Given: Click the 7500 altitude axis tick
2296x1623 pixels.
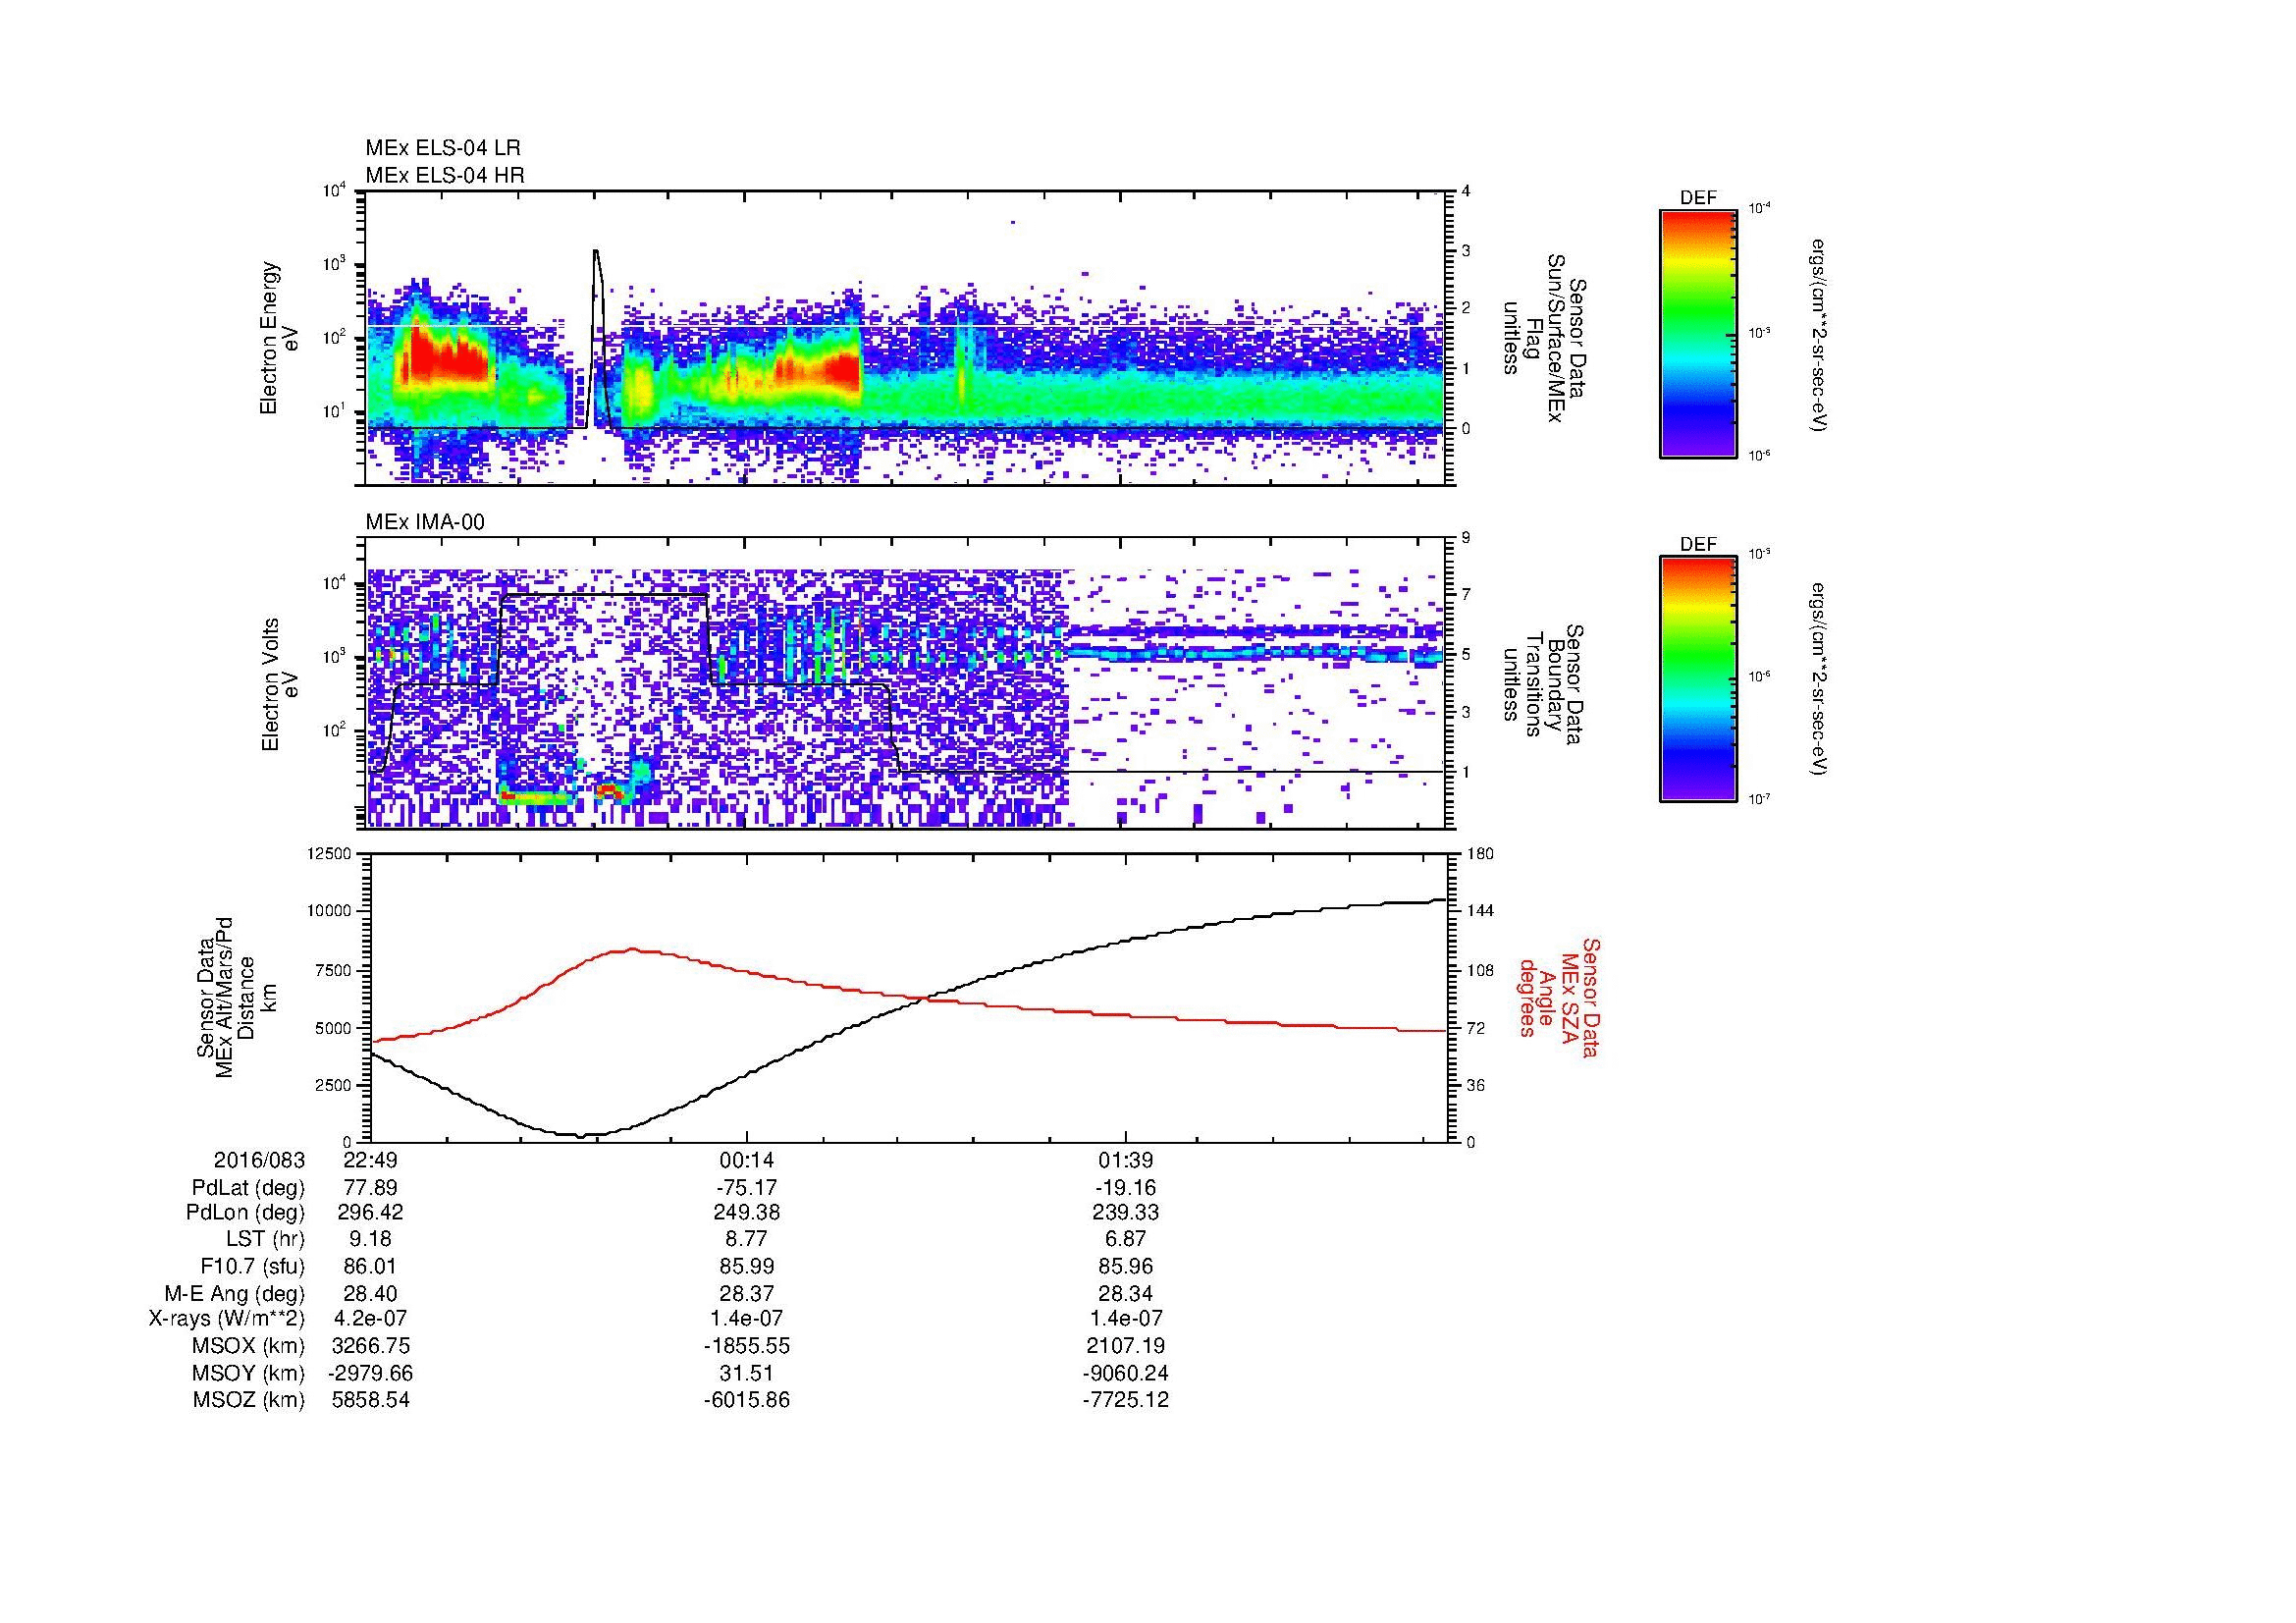Looking at the screenshot, I should click(x=335, y=970).
